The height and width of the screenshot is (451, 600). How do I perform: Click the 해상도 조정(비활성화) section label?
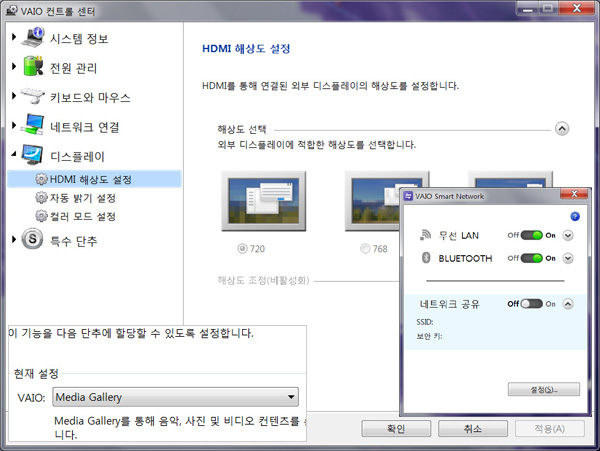(x=263, y=280)
